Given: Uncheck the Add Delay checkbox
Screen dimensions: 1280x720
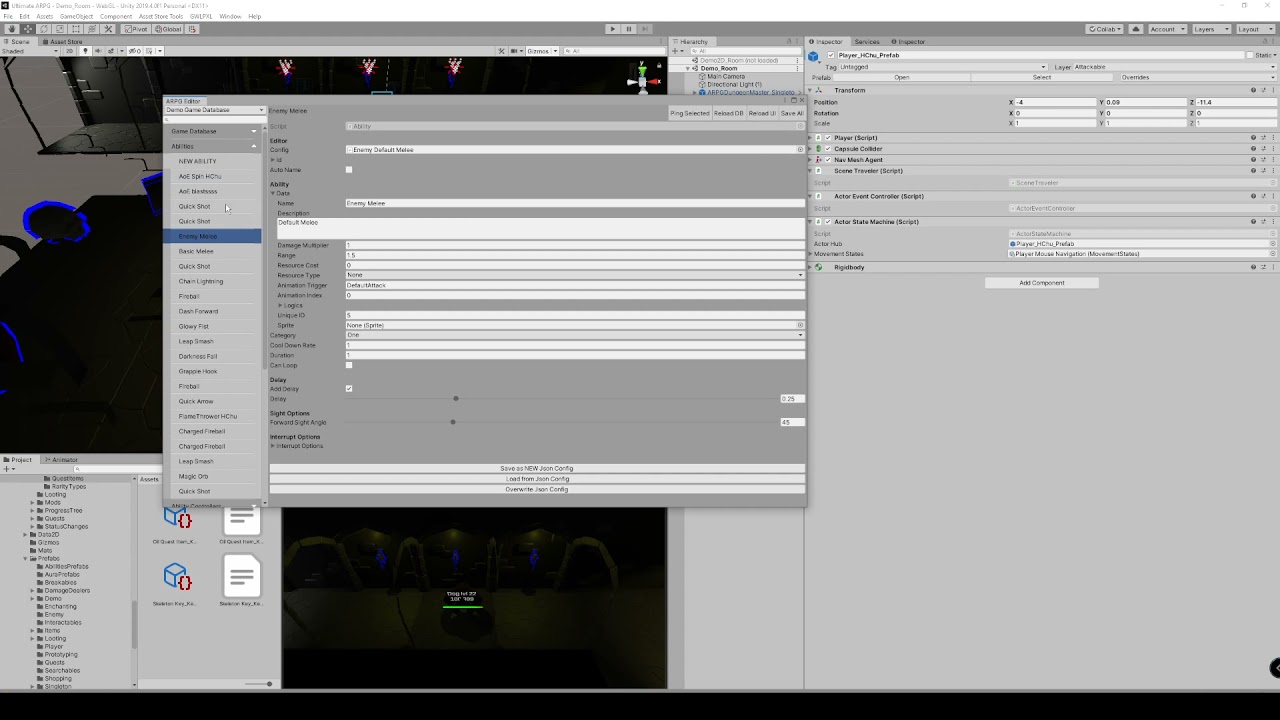Looking at the screenshot, I should [349, 388].
